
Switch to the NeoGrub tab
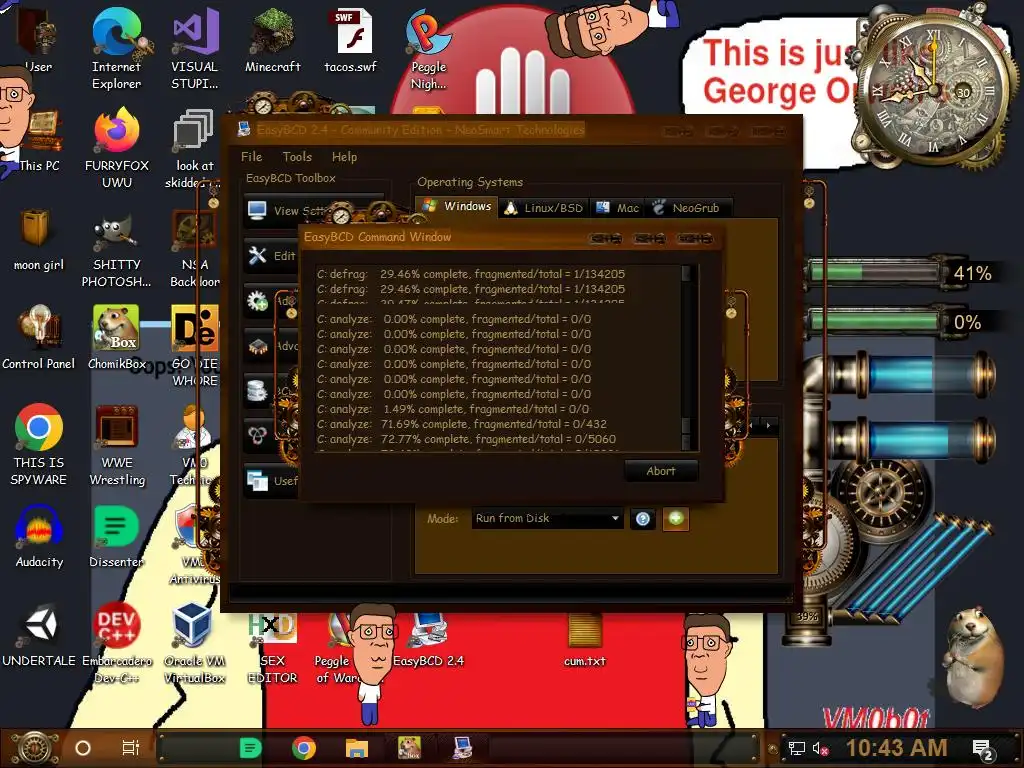pos(687,208)
